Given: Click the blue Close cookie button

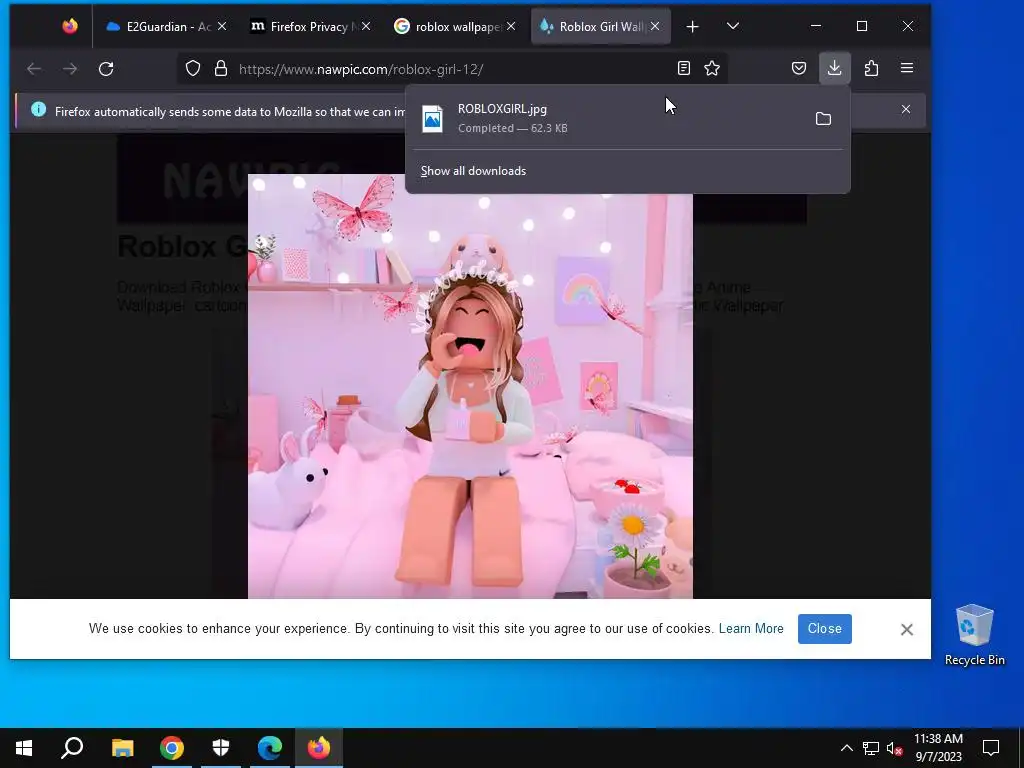Looking at the screenshot, I should (825, 628).
